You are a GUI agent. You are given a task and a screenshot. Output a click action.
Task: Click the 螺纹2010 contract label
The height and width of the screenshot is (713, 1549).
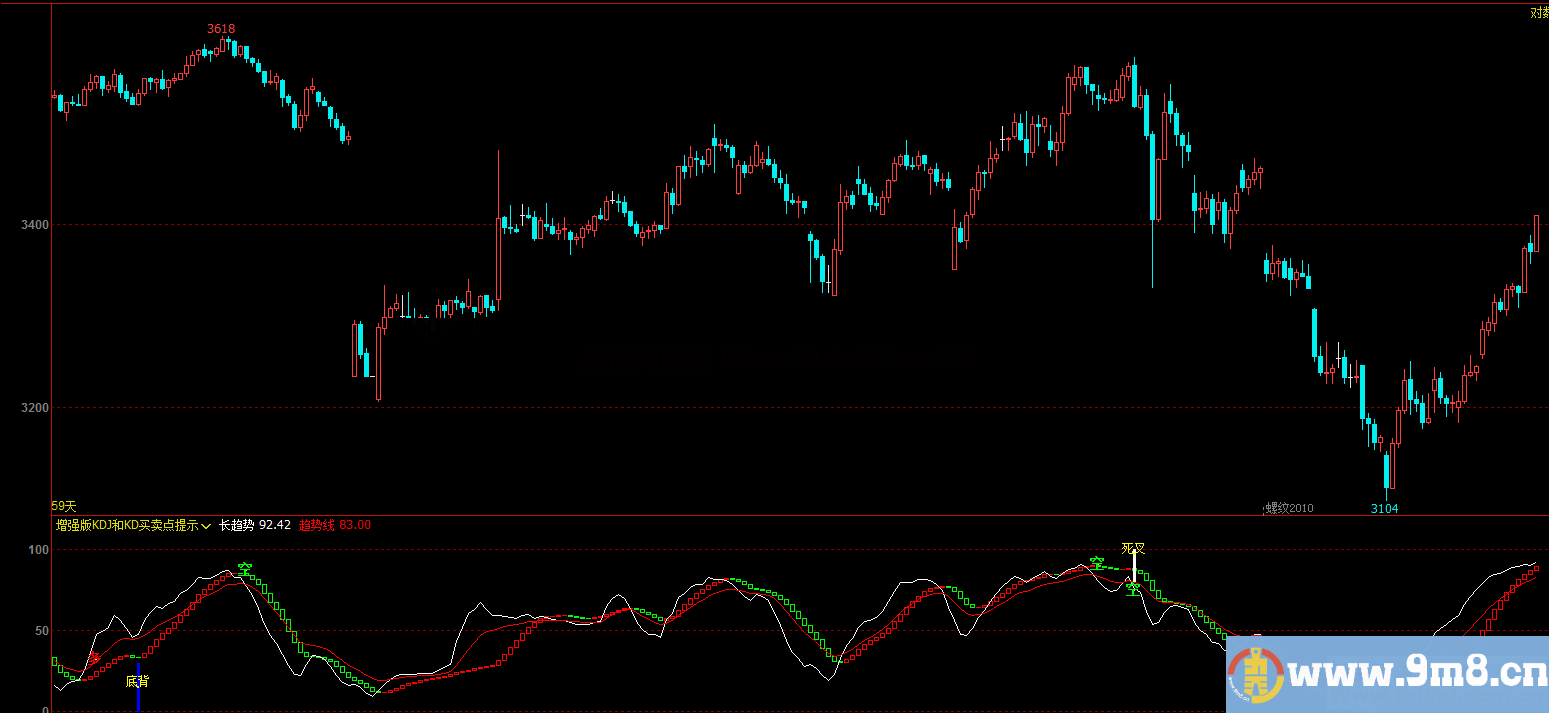tap(1289, 508)
